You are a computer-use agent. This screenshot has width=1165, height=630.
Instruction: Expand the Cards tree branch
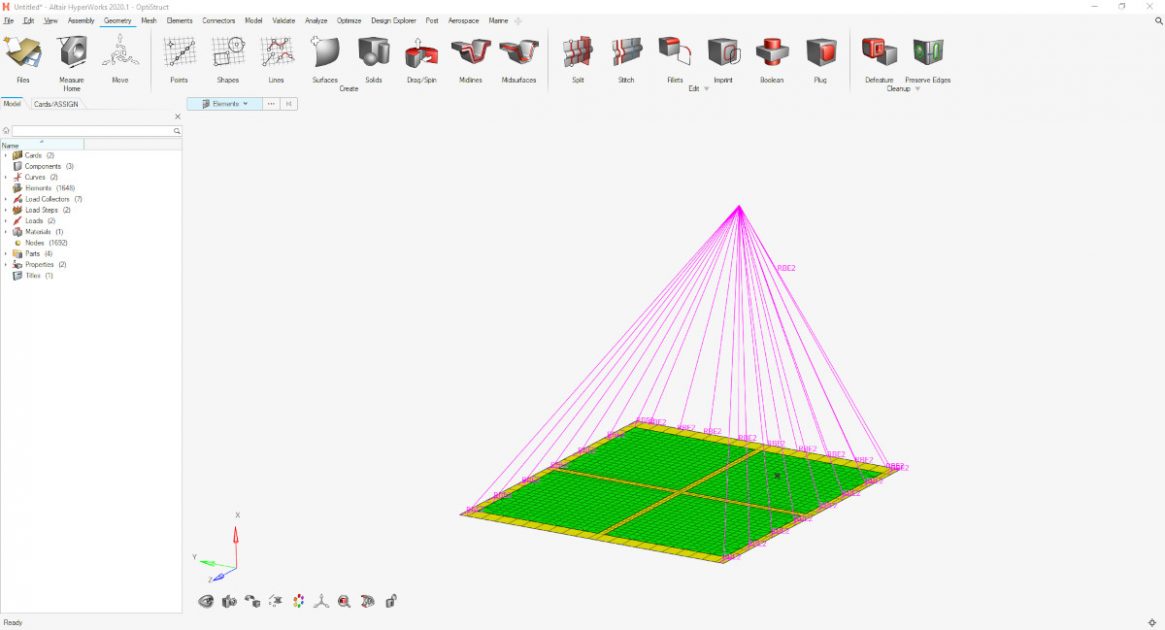click(x=8, y=155)
